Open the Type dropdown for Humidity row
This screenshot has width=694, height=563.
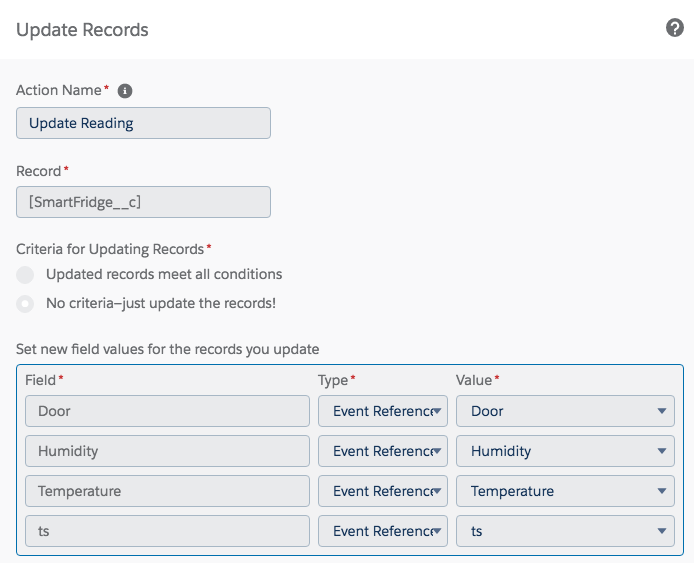pos(383,451)
